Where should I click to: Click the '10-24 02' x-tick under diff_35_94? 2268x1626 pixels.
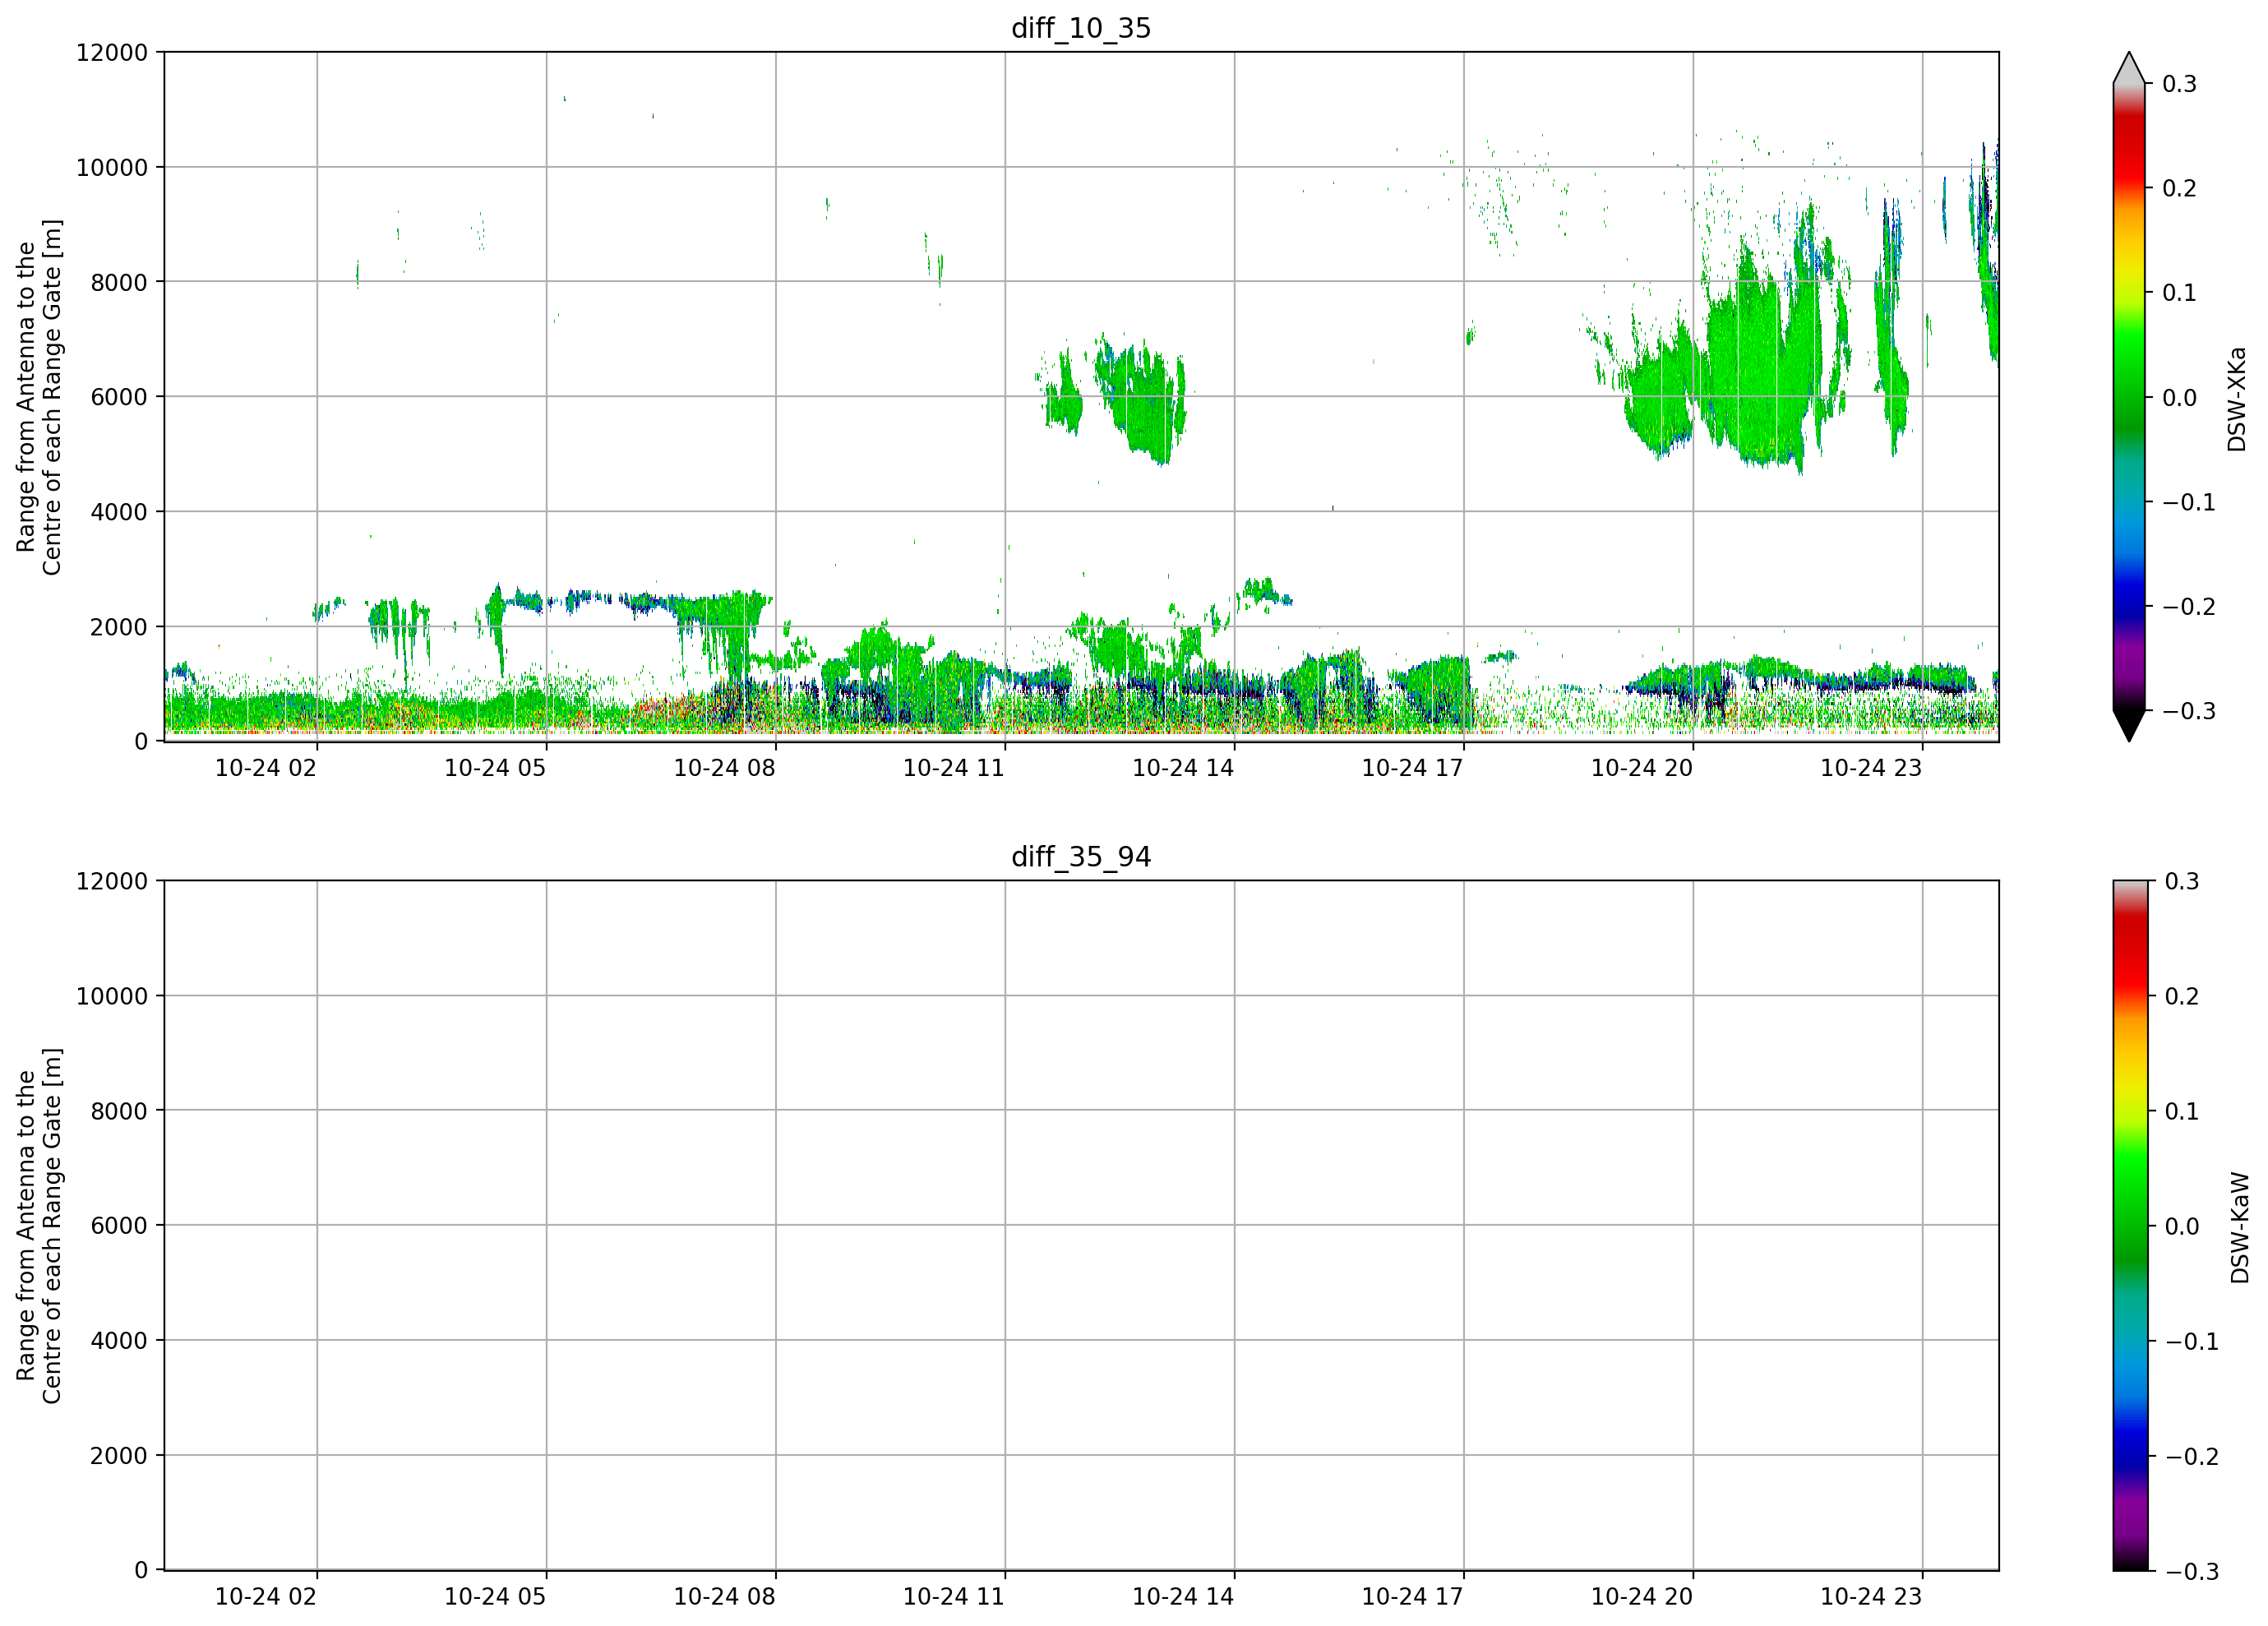pos(266,1597)
